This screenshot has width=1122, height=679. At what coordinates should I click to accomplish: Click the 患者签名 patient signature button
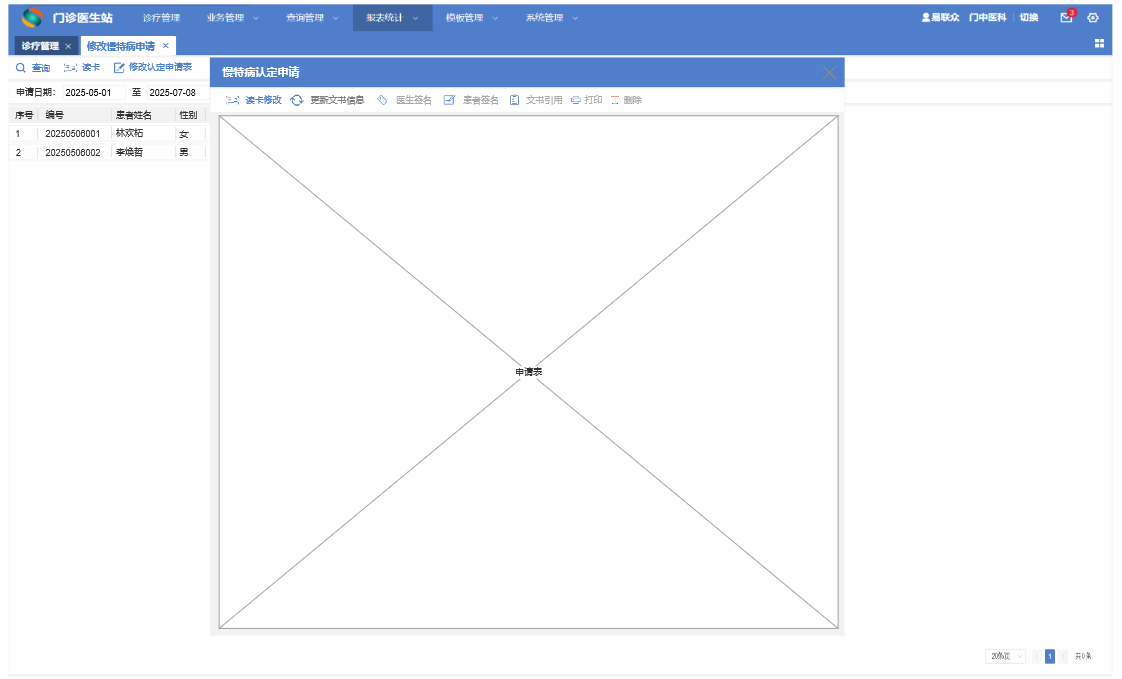(471, 100)
